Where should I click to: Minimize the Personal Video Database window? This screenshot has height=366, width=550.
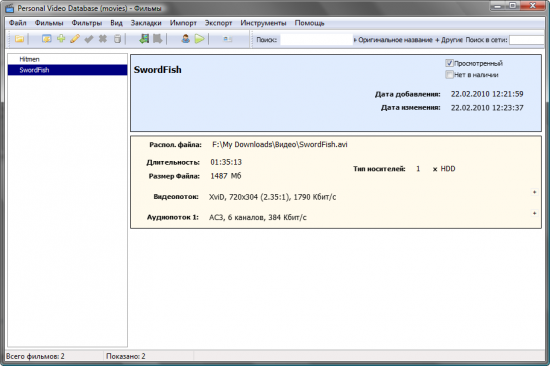click(498, 6)
